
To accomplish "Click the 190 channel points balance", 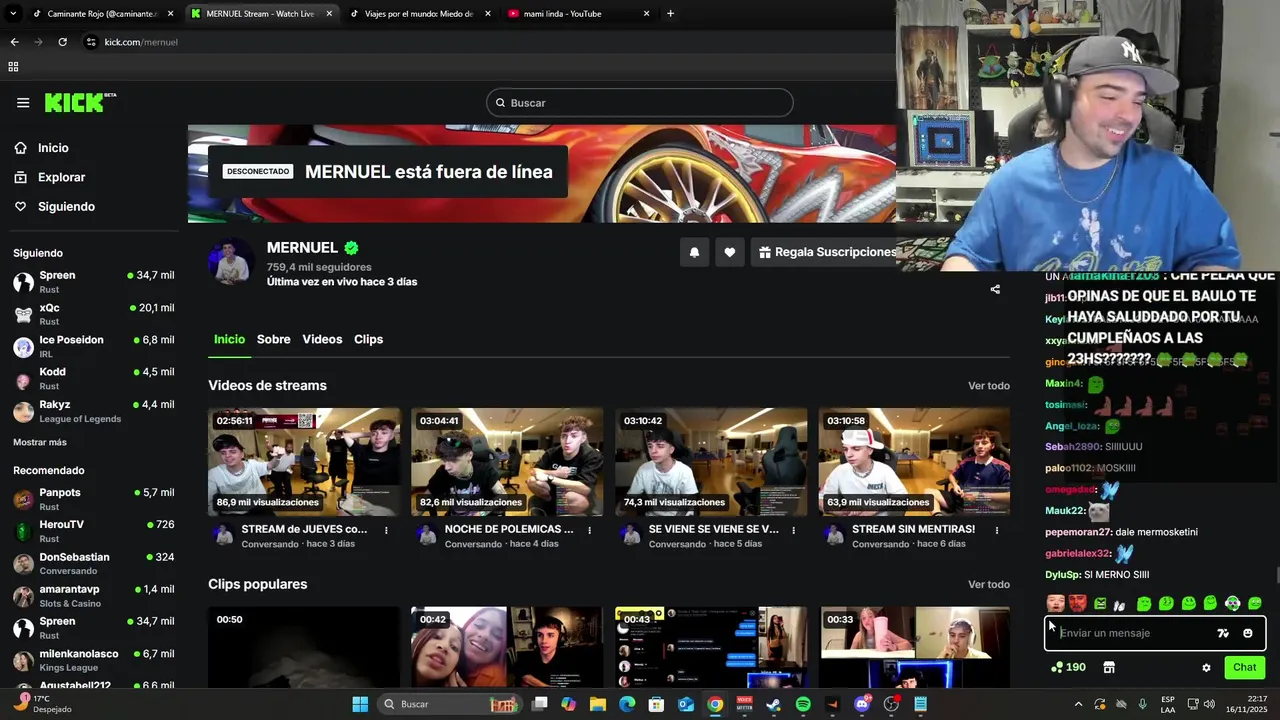I will 1068,668.
